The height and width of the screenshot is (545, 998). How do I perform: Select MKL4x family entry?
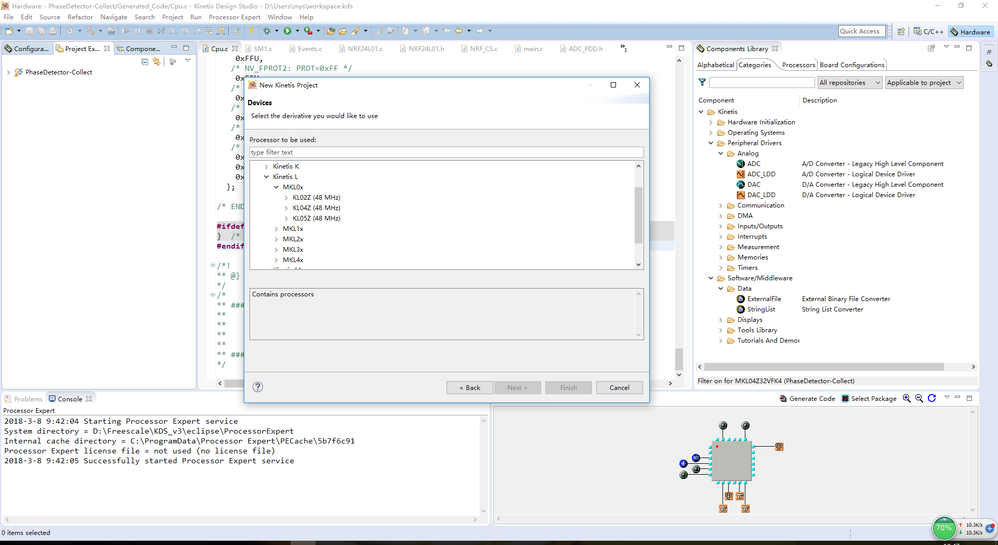293,260
